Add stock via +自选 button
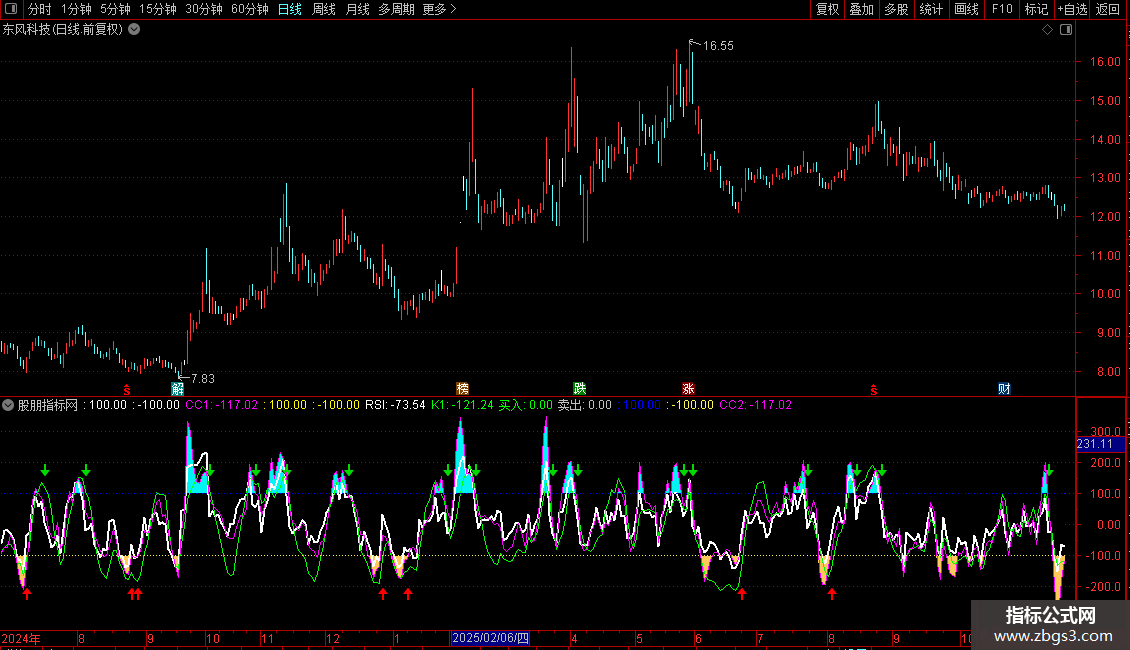The height and width of the screenshot is (650, 1130). click(x=1072, y=9)
